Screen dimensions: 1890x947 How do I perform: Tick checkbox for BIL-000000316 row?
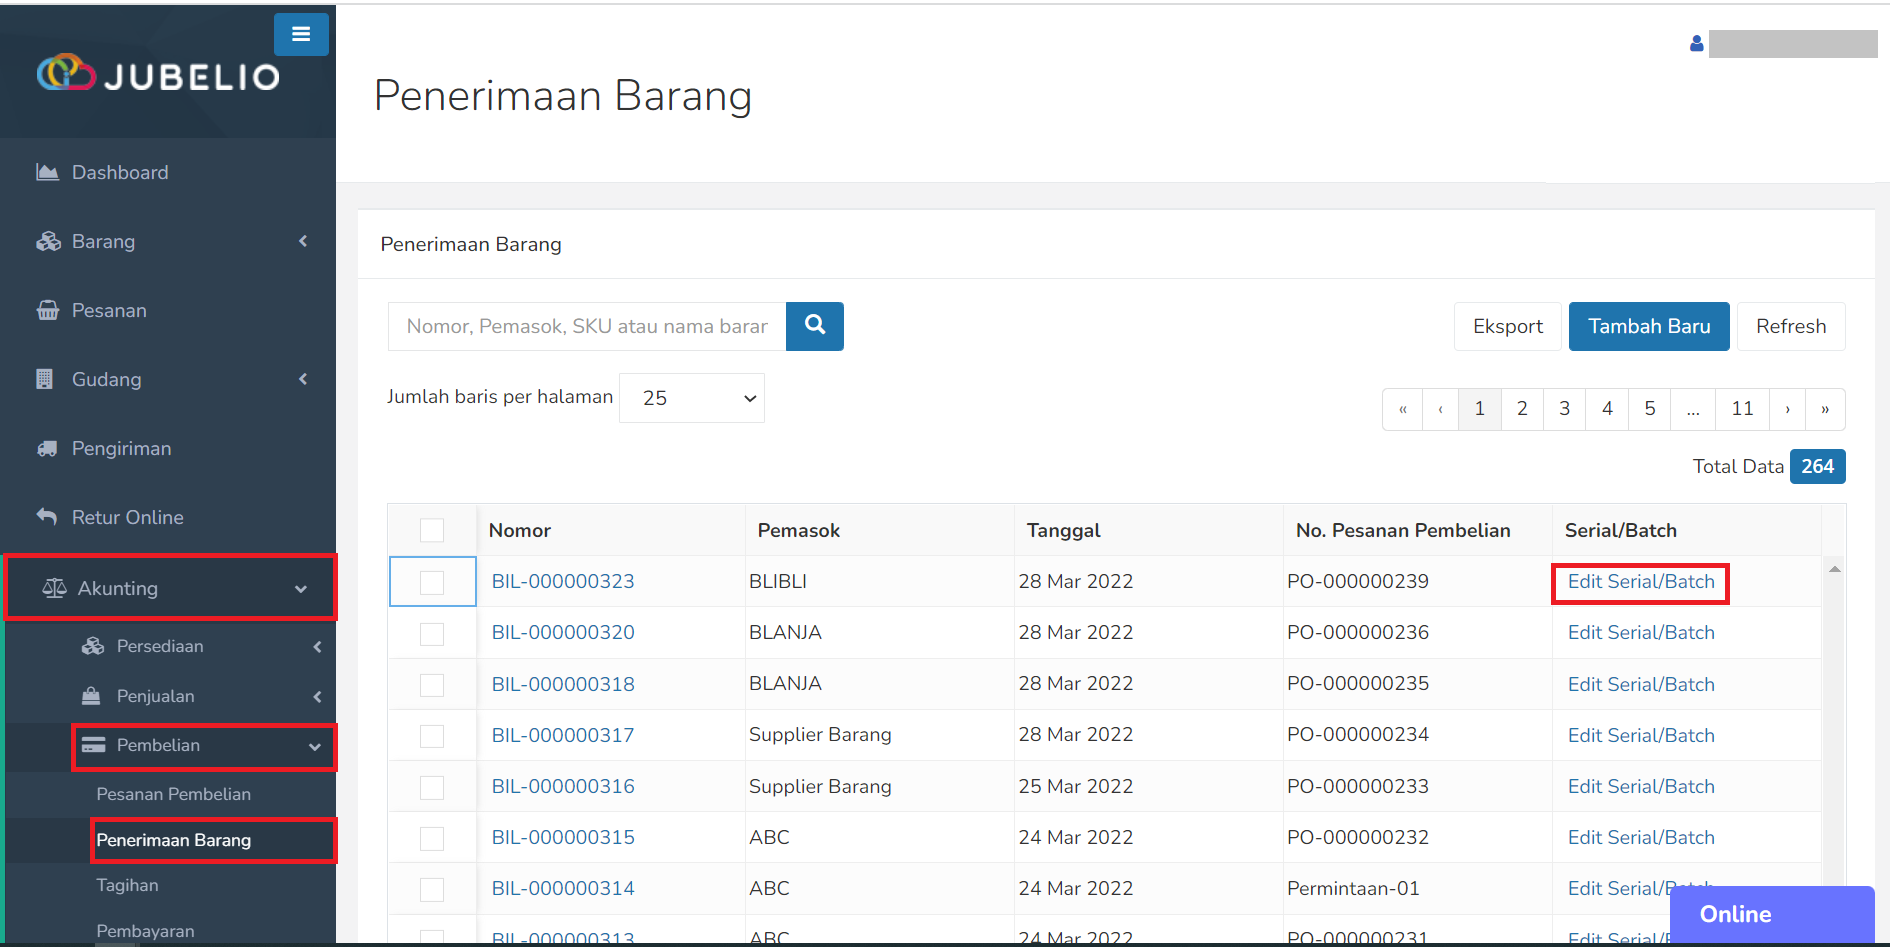tap(432, 787)
